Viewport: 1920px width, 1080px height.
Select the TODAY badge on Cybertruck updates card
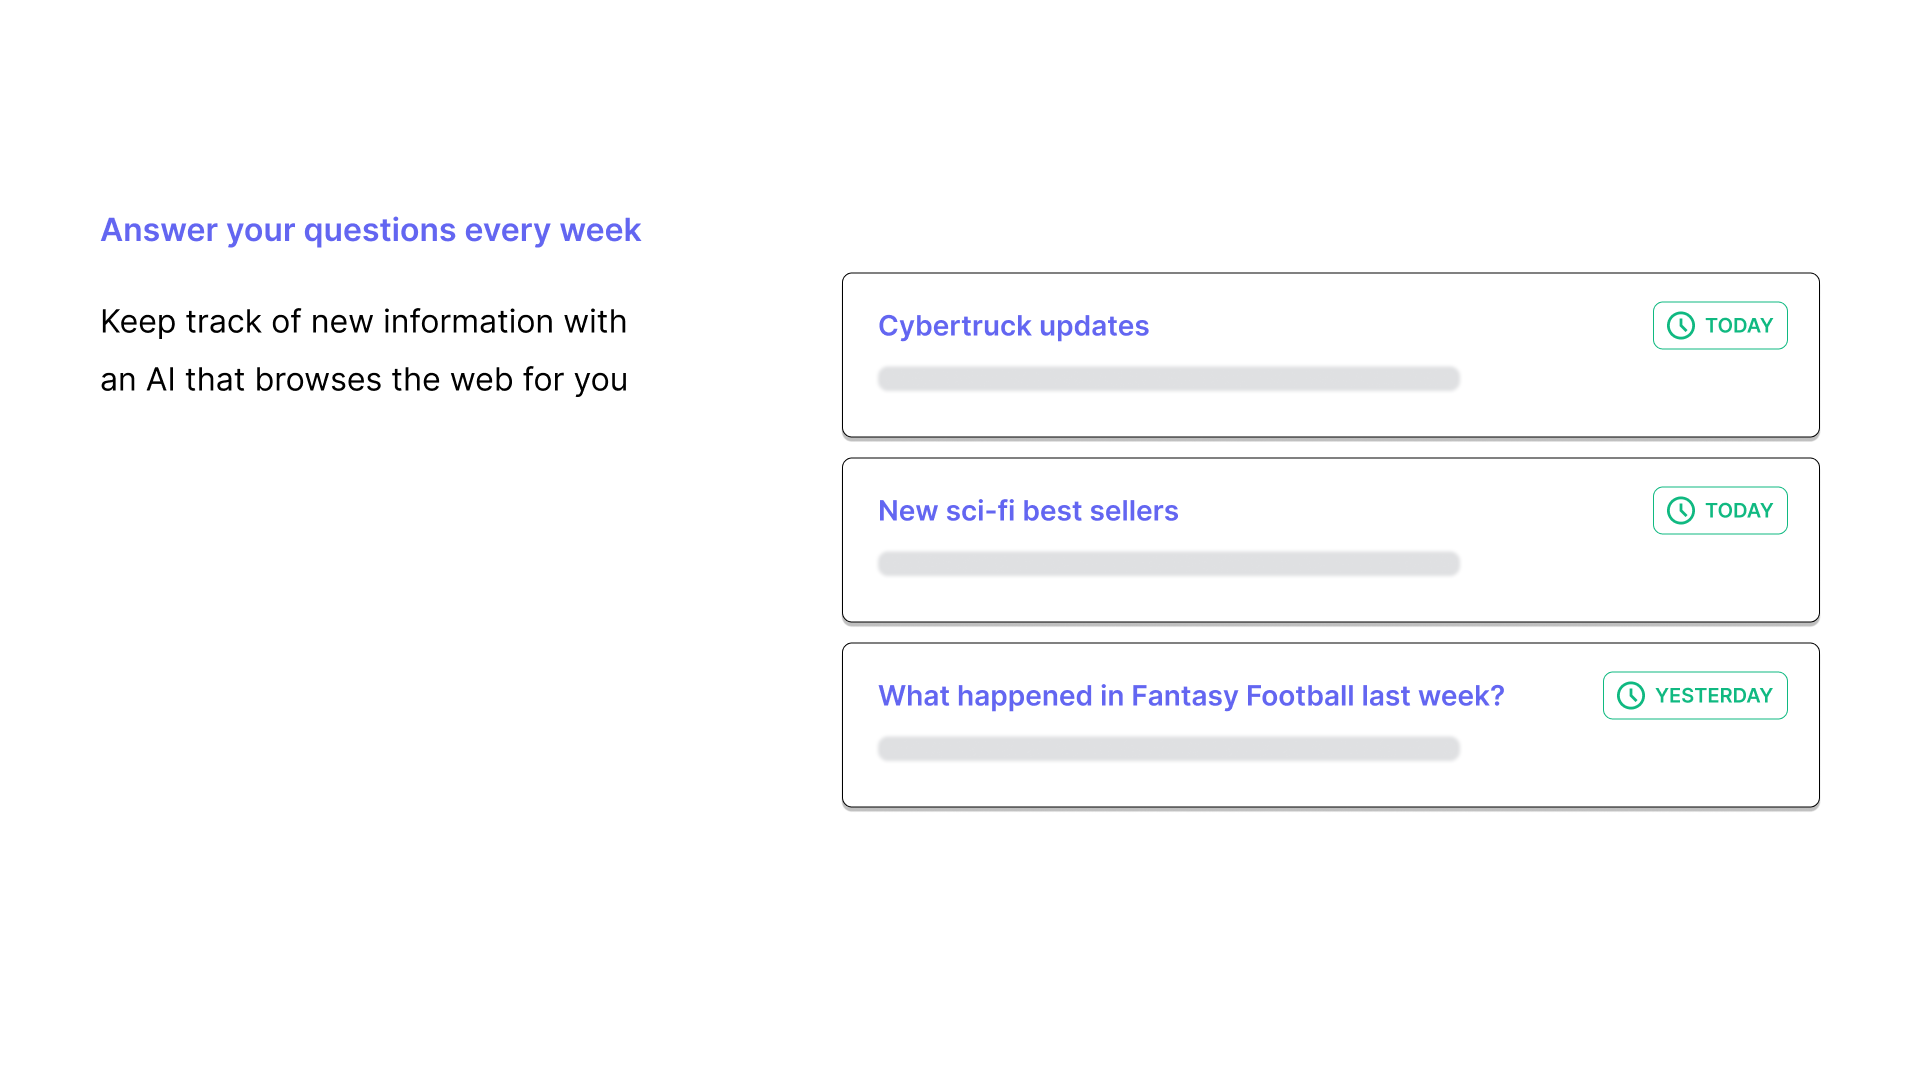click(1720, 326)
